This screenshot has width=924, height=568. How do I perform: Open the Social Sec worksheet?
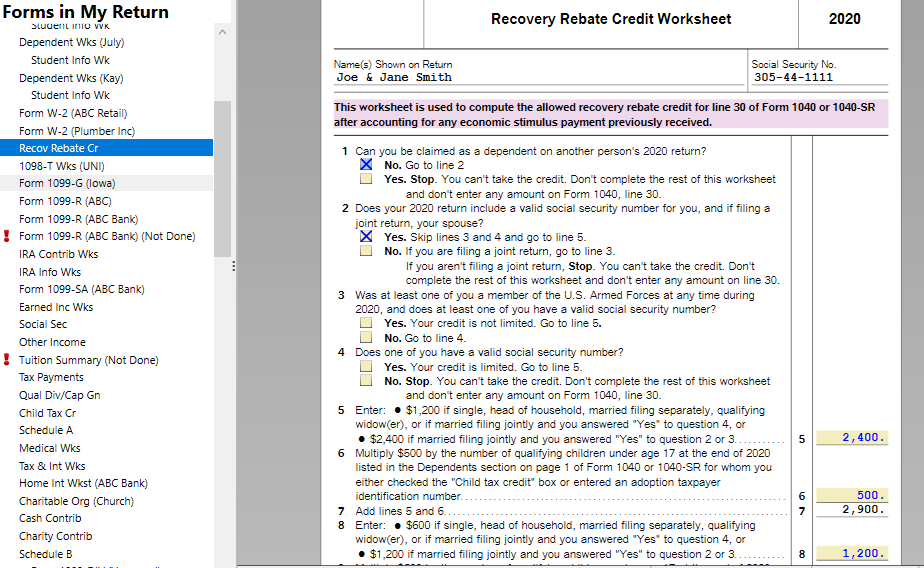(x=42, y=324)
